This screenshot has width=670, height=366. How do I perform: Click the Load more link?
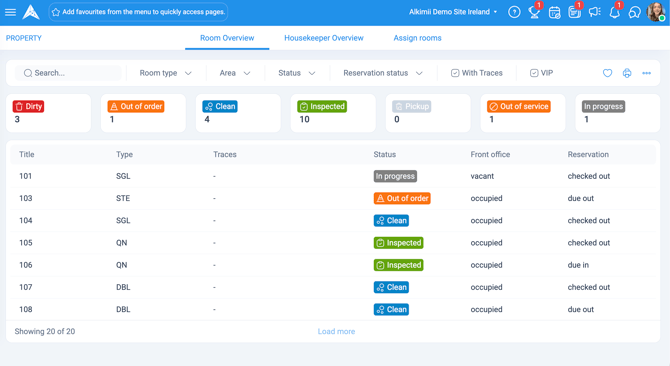tap(336, 331)
